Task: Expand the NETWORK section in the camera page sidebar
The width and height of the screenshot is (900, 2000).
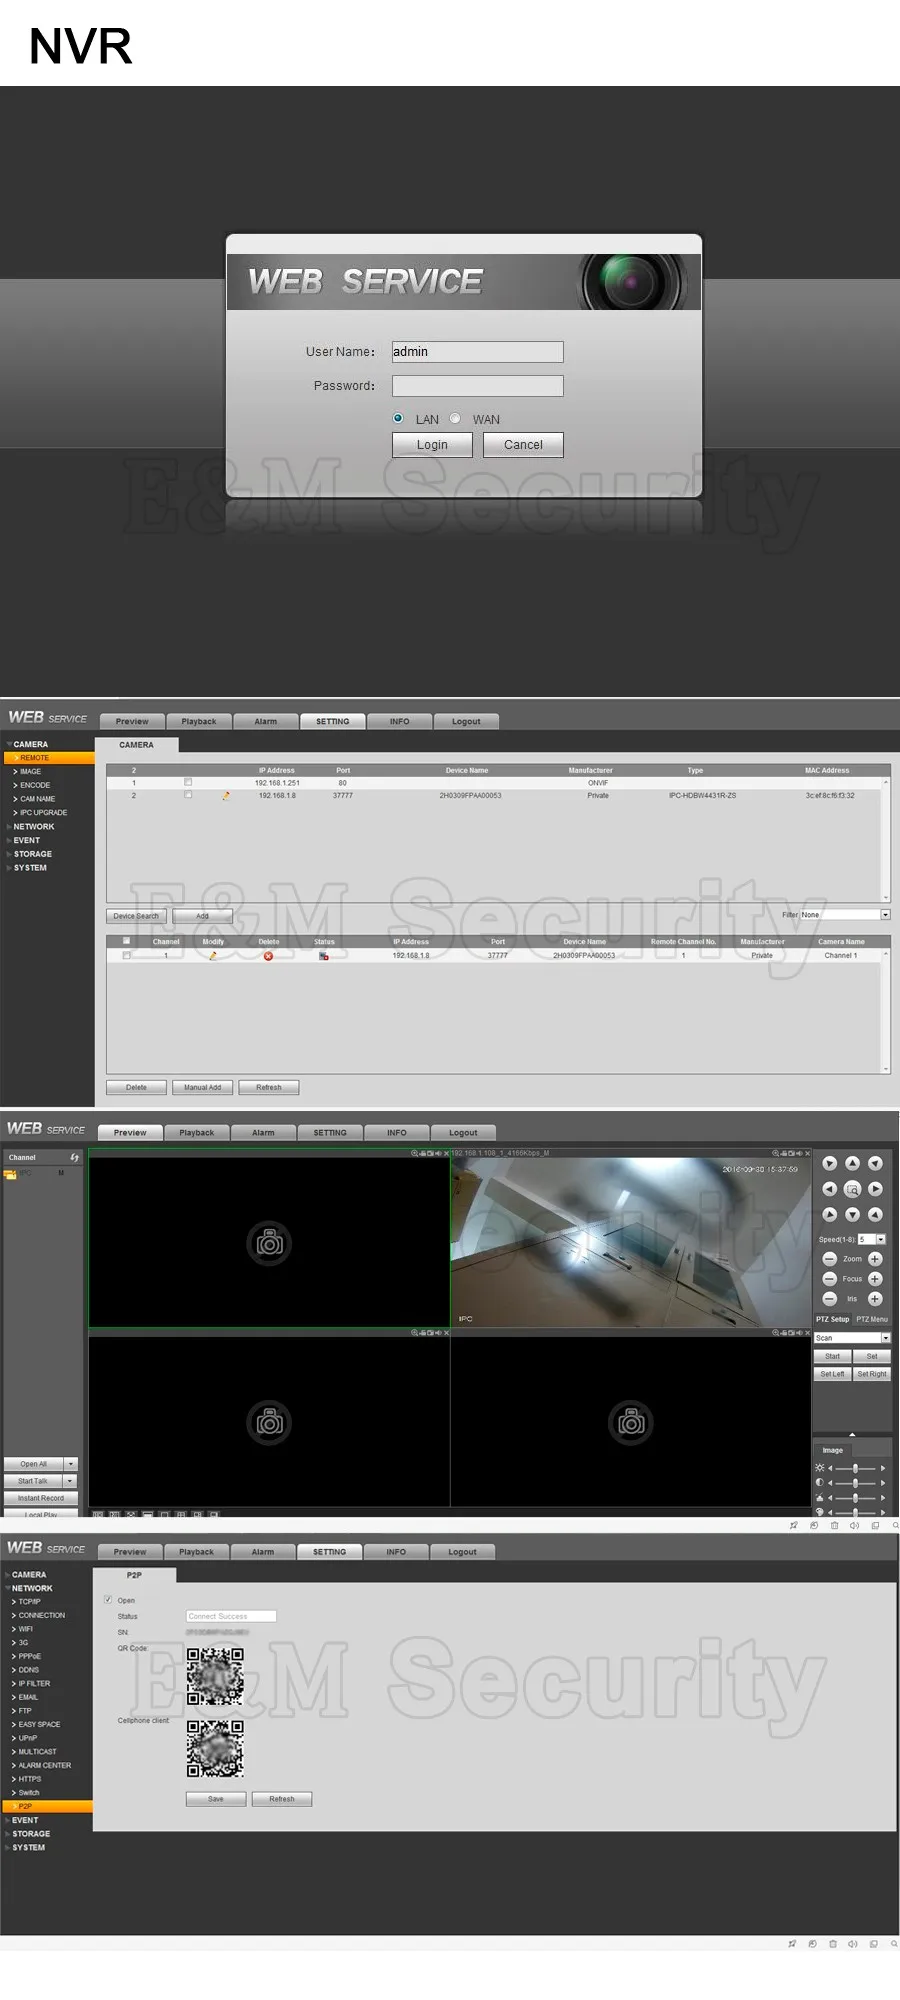Action: point(34,827)
